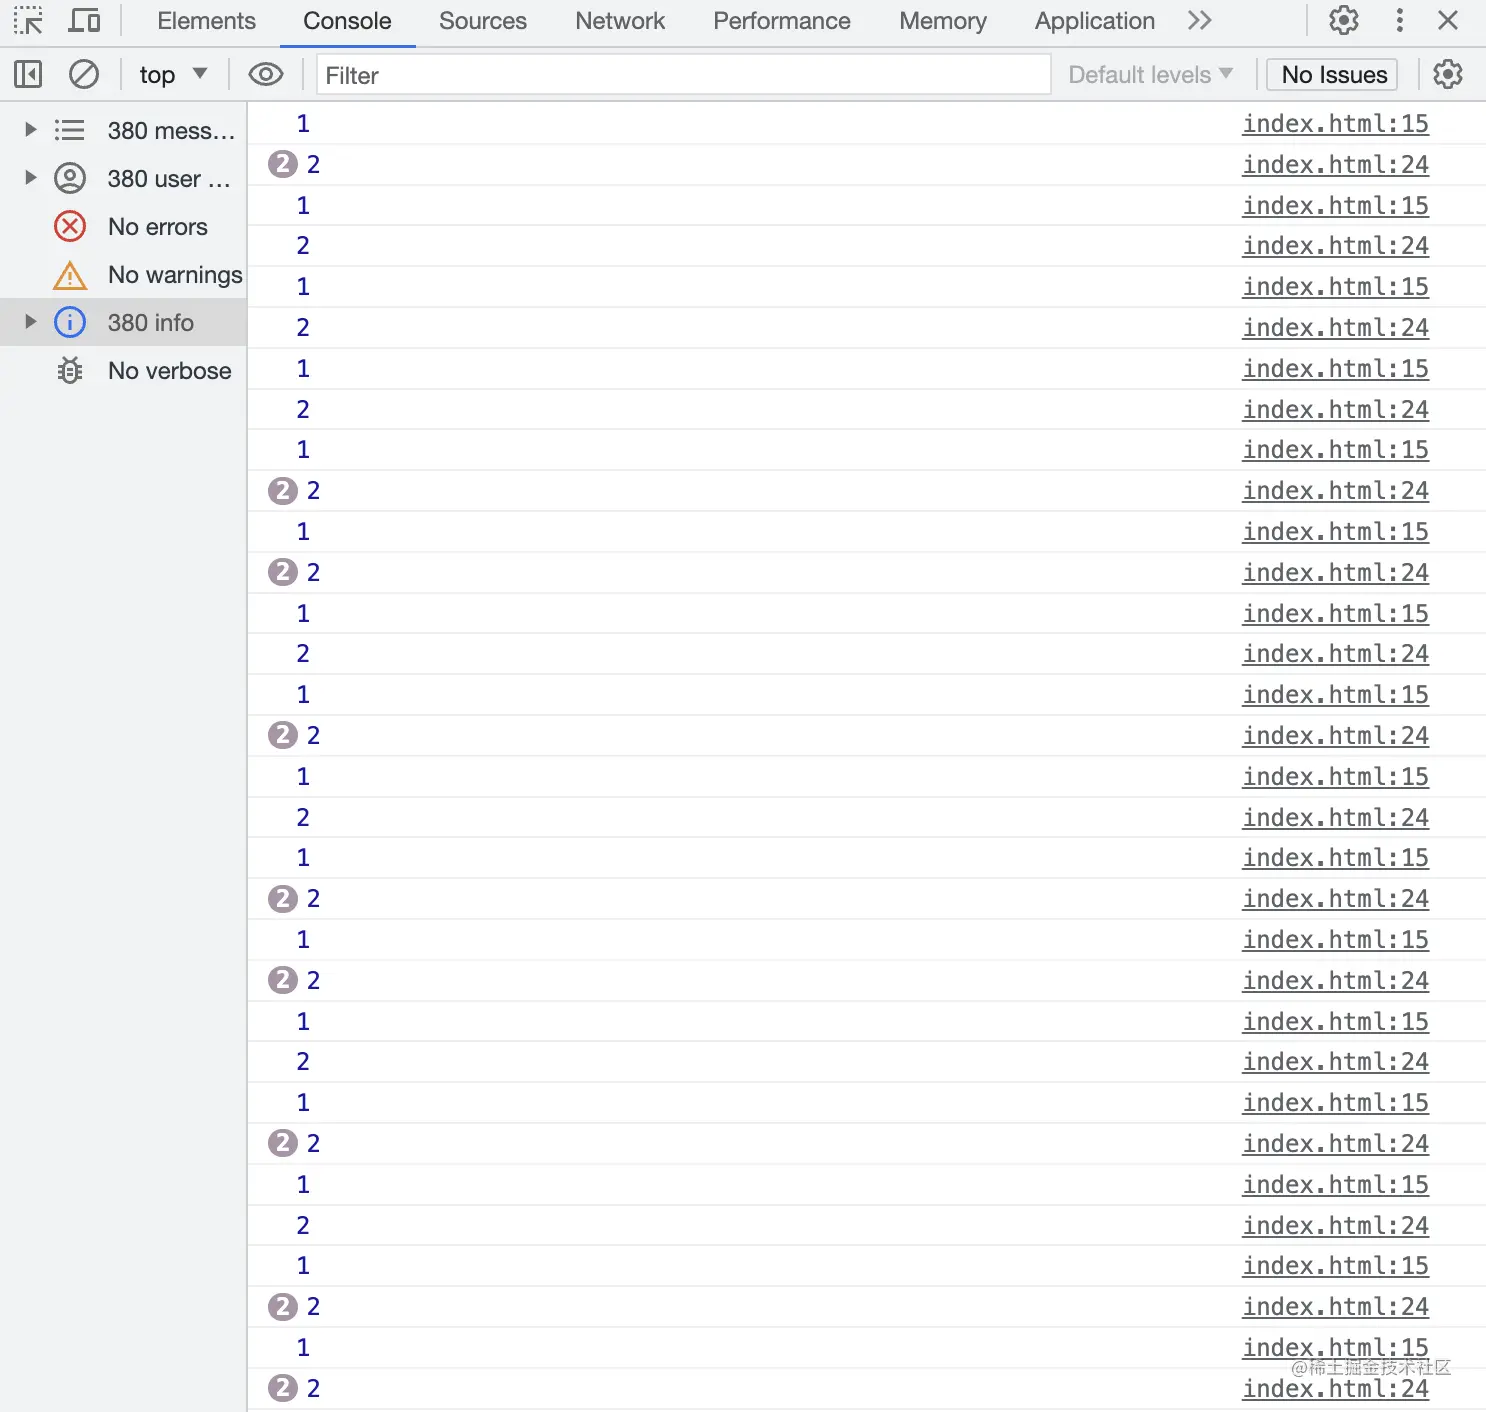Click the No Issues button
The image size is (1486, 1412).
pyautogui.click(x=1333, y=75)
